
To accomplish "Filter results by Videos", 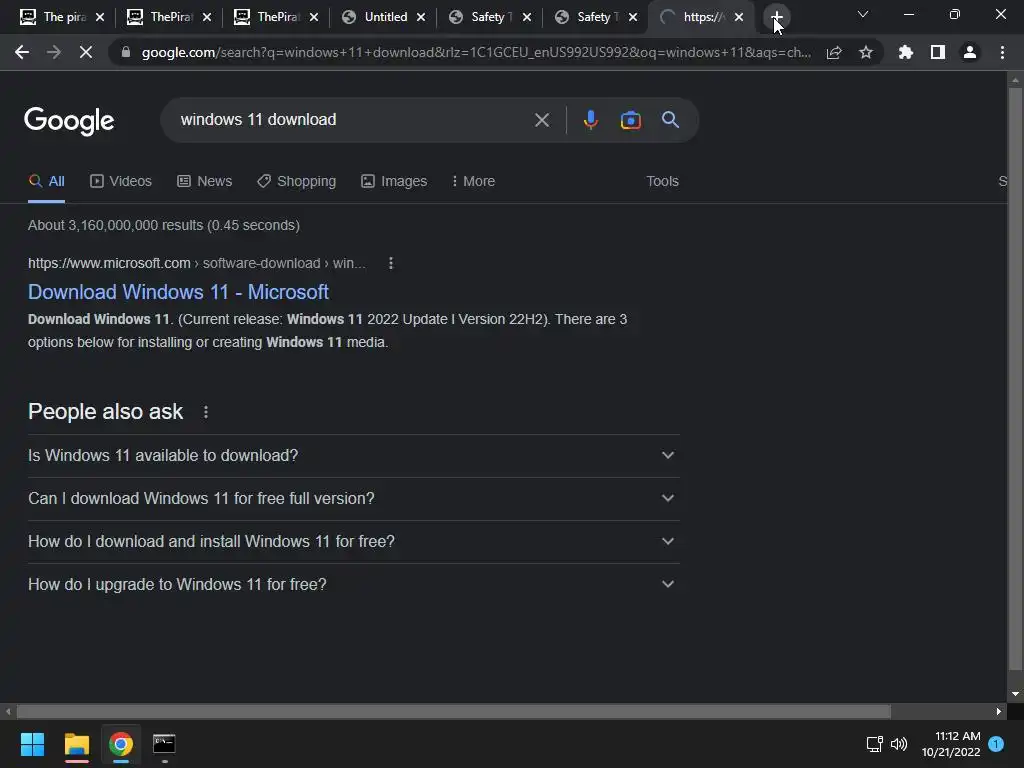I will [121, 182].
